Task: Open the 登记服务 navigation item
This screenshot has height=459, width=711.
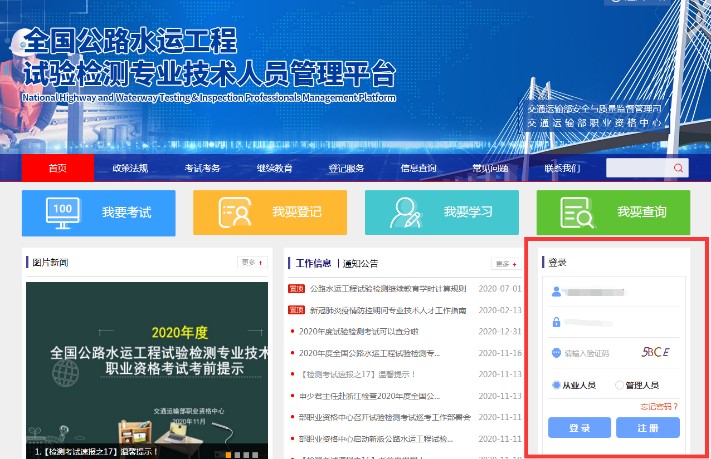Action: (x=346, y=168)
